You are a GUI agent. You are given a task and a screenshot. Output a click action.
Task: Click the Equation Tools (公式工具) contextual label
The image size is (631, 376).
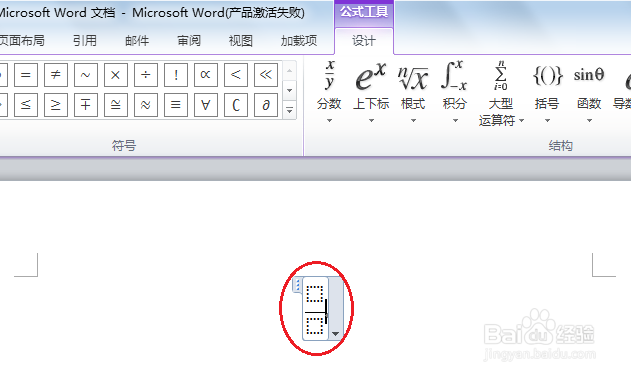(364, 12)
